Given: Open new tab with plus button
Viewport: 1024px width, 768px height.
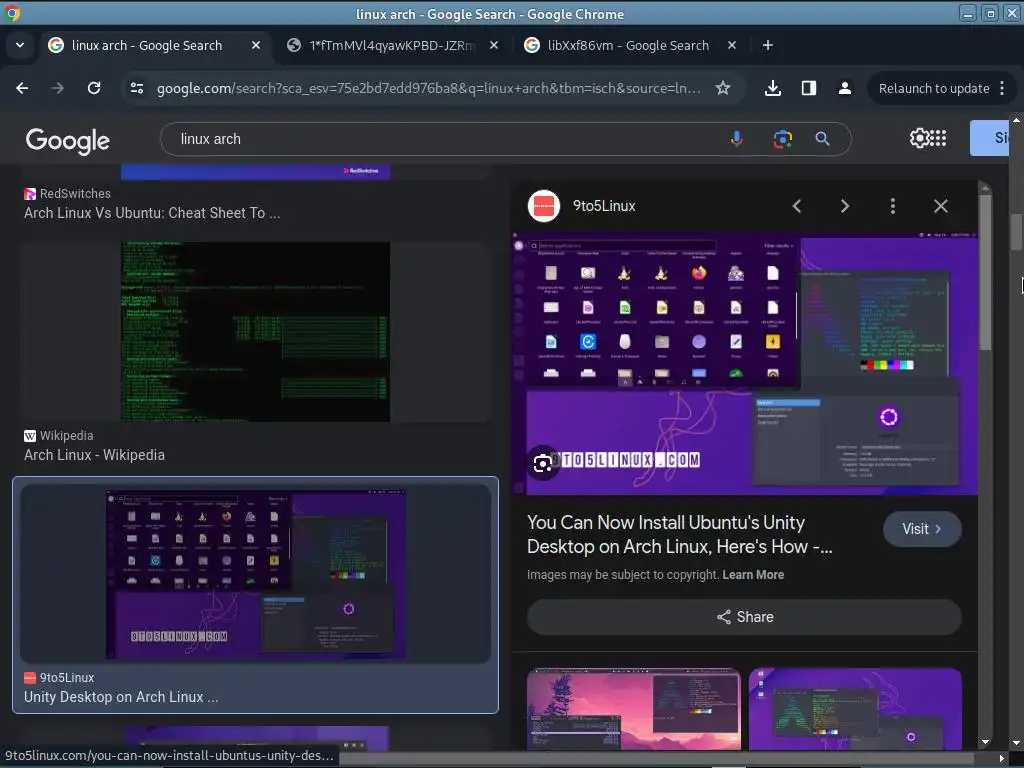Looking at the screenshot, I should [x=768, y=45].
